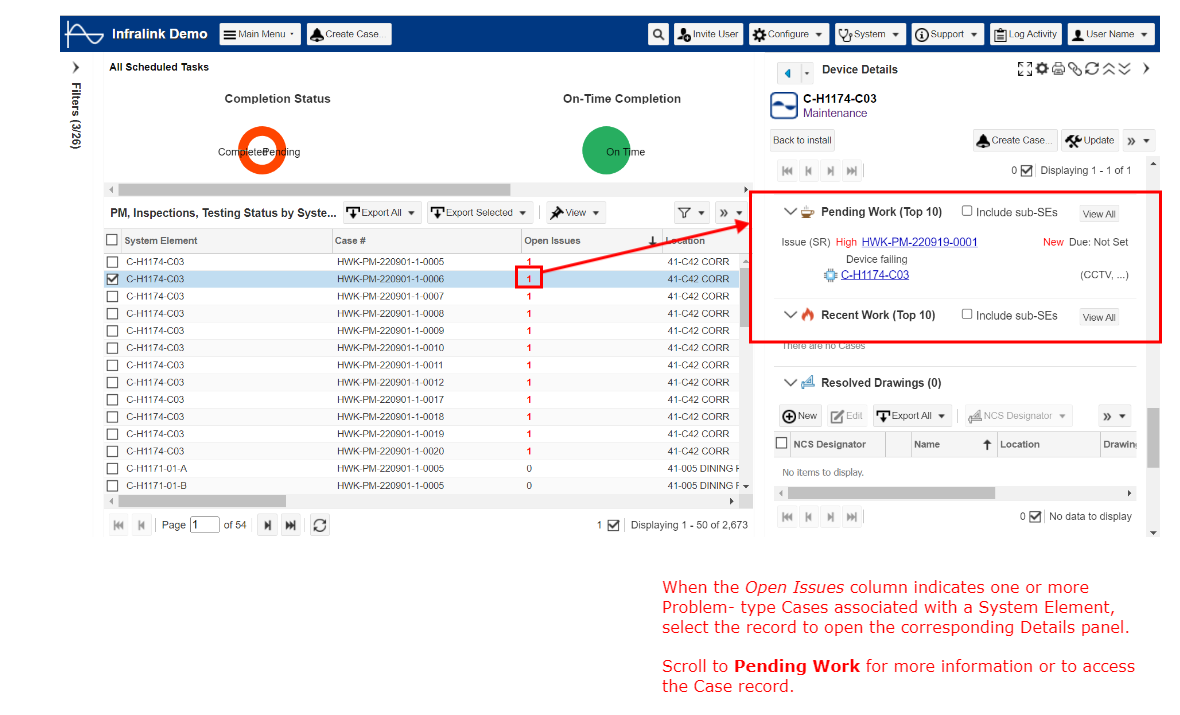This screenshot has width=1180, height=715.
Task: Check row HWK-PM-220901-1-0007
Action: pyautogui.click(x=112, y=297)
